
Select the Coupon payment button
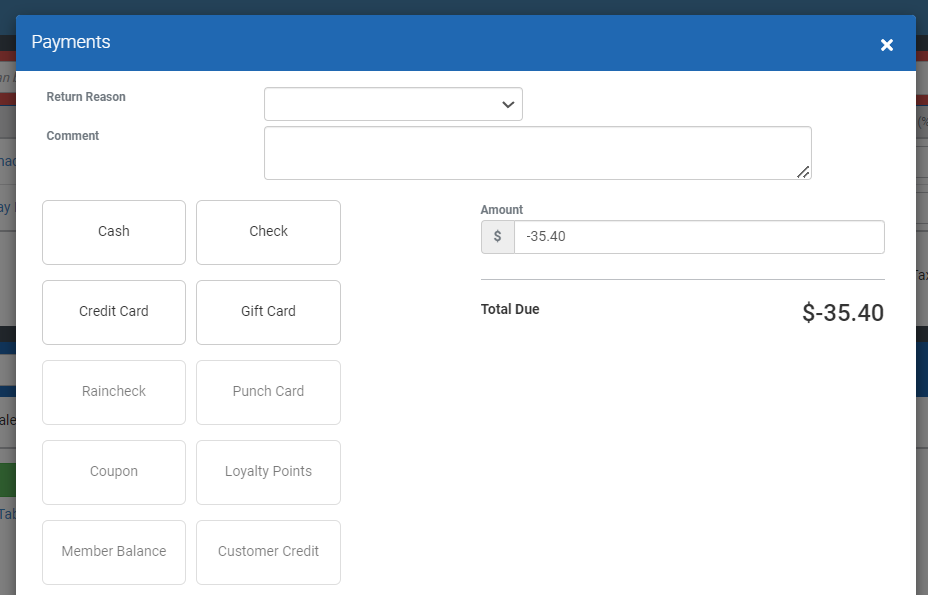pos(114,472)
